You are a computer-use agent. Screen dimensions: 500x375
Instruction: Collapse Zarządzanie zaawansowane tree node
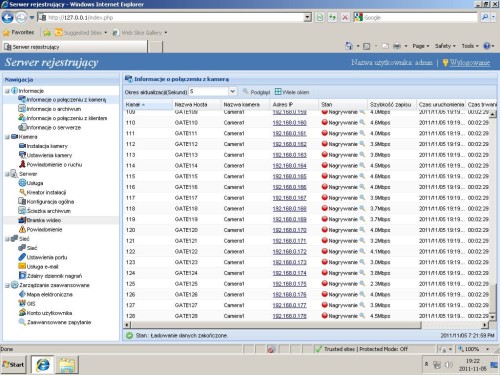7,285
